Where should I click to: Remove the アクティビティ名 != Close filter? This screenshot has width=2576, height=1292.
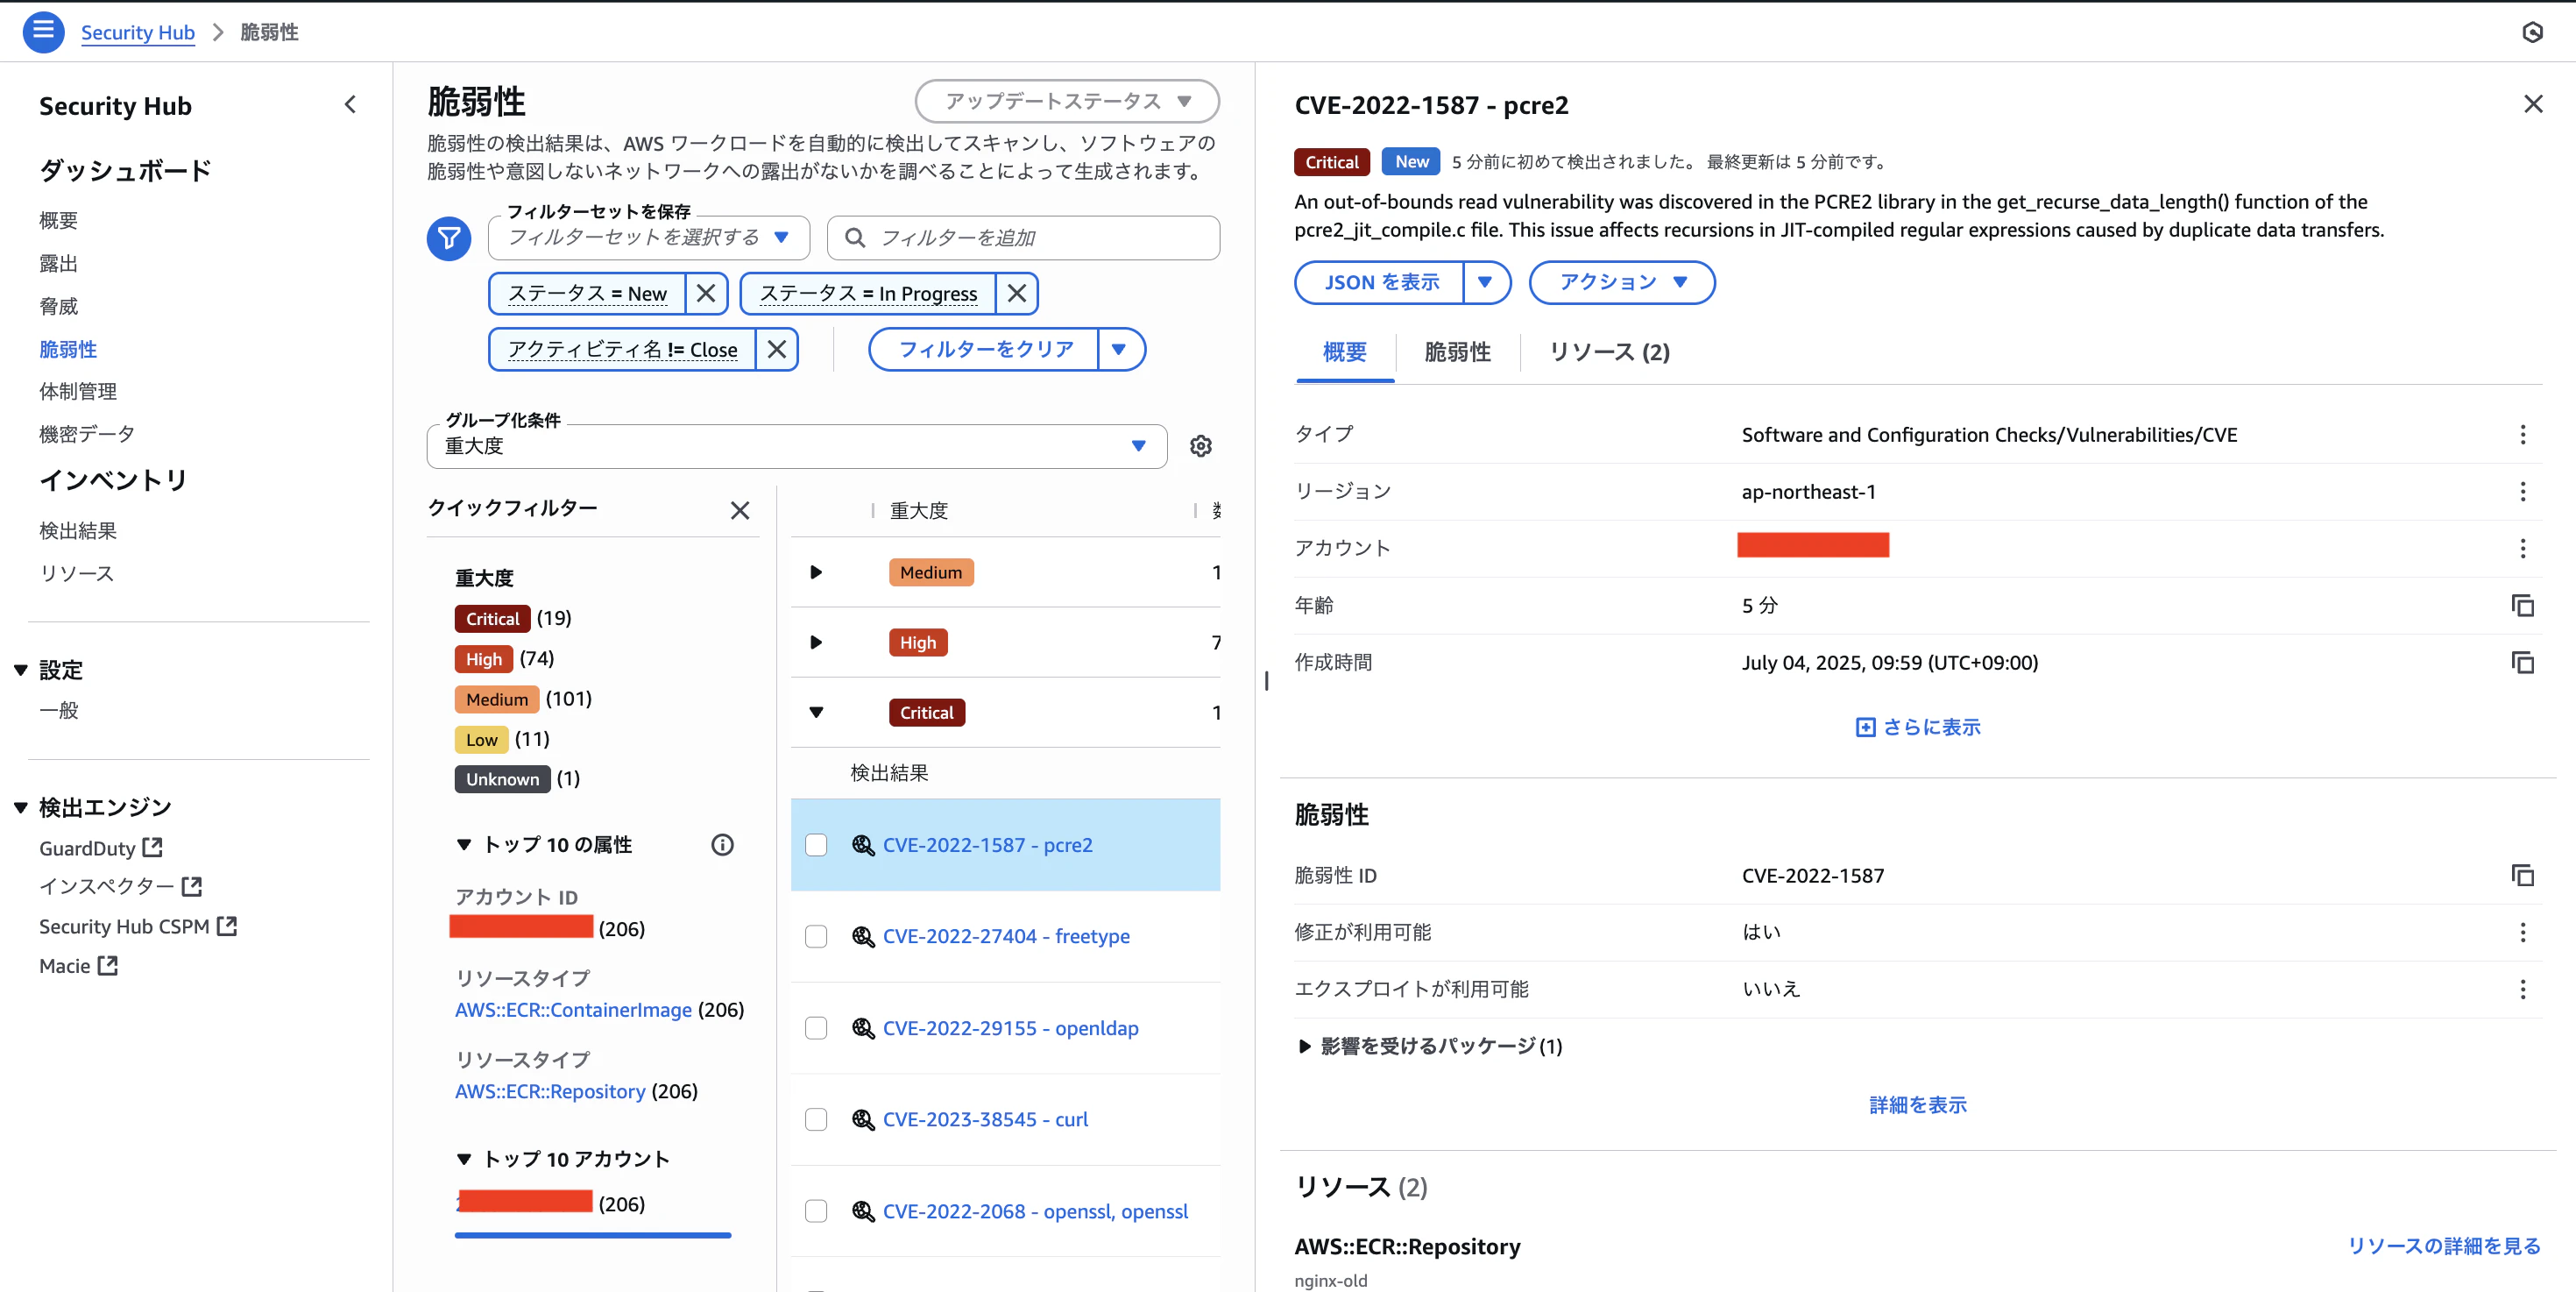tap(777, 349)
